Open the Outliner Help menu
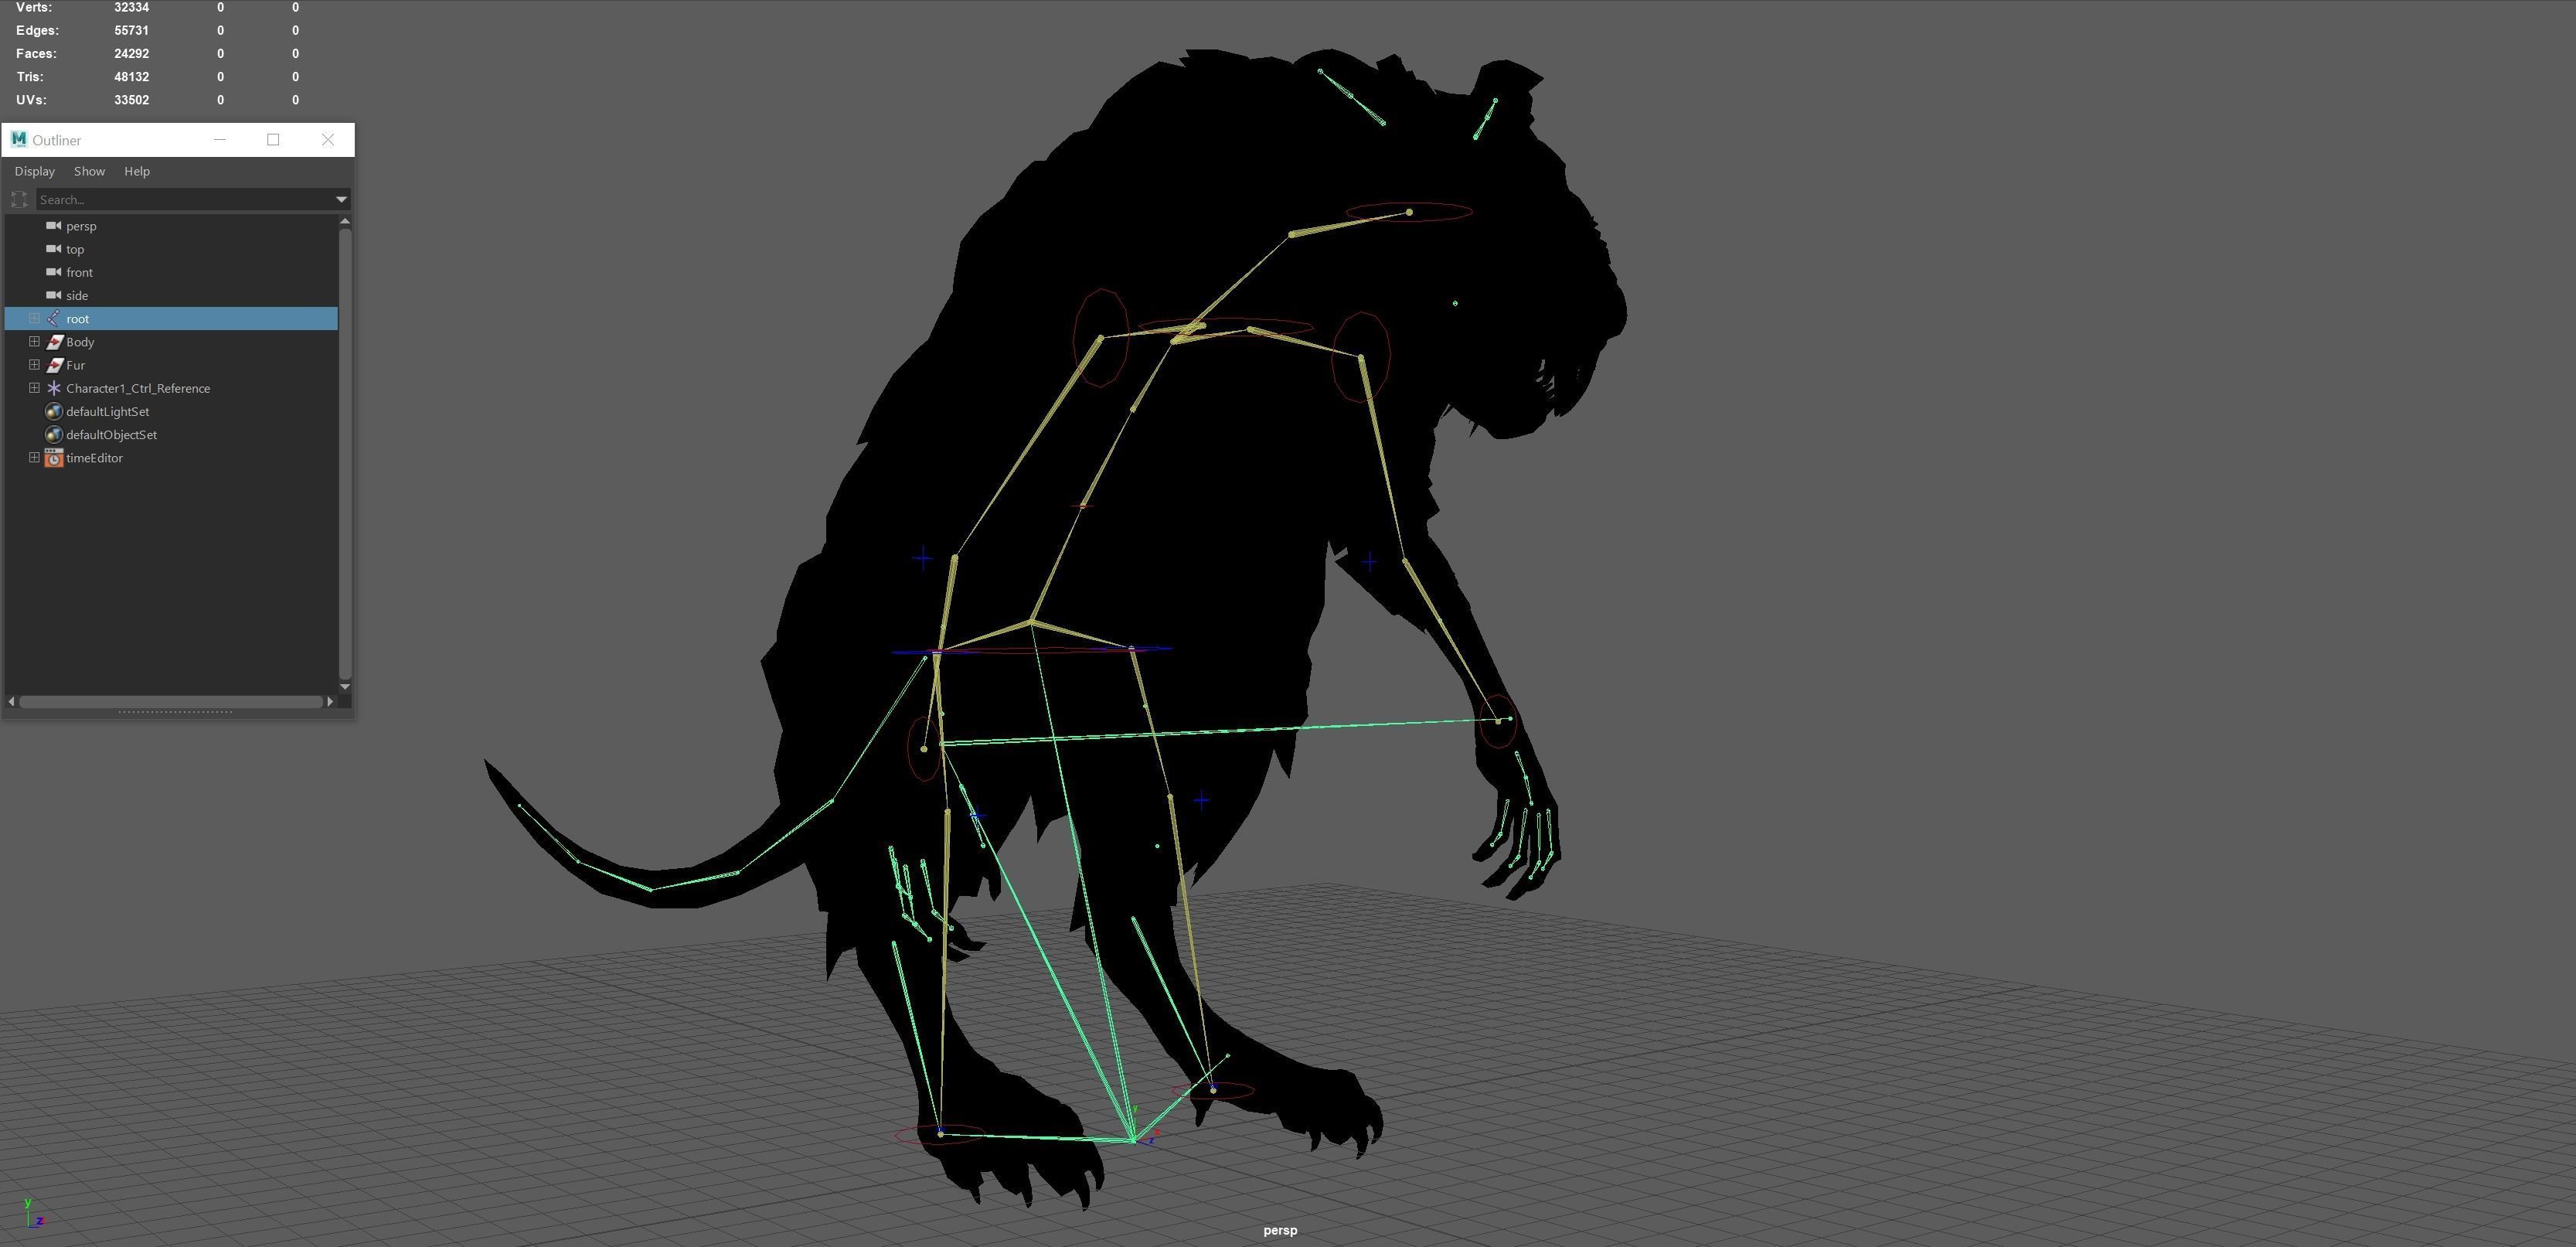Screen dimensions: 2576x1247 click(x=137, y=171)
